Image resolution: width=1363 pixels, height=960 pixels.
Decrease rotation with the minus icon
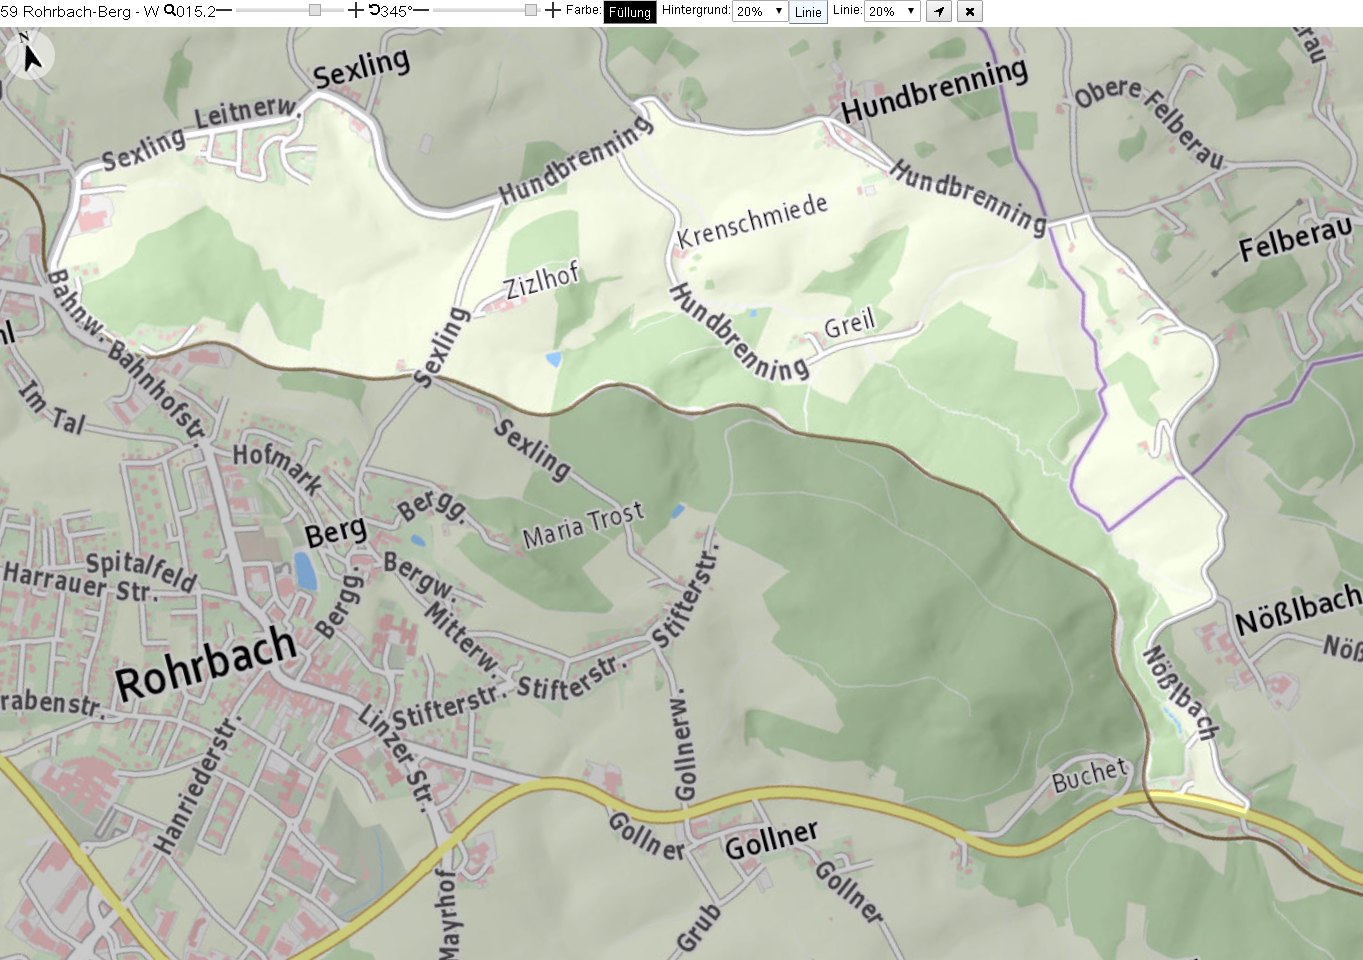pyautogui.click(x=421, y=10)
